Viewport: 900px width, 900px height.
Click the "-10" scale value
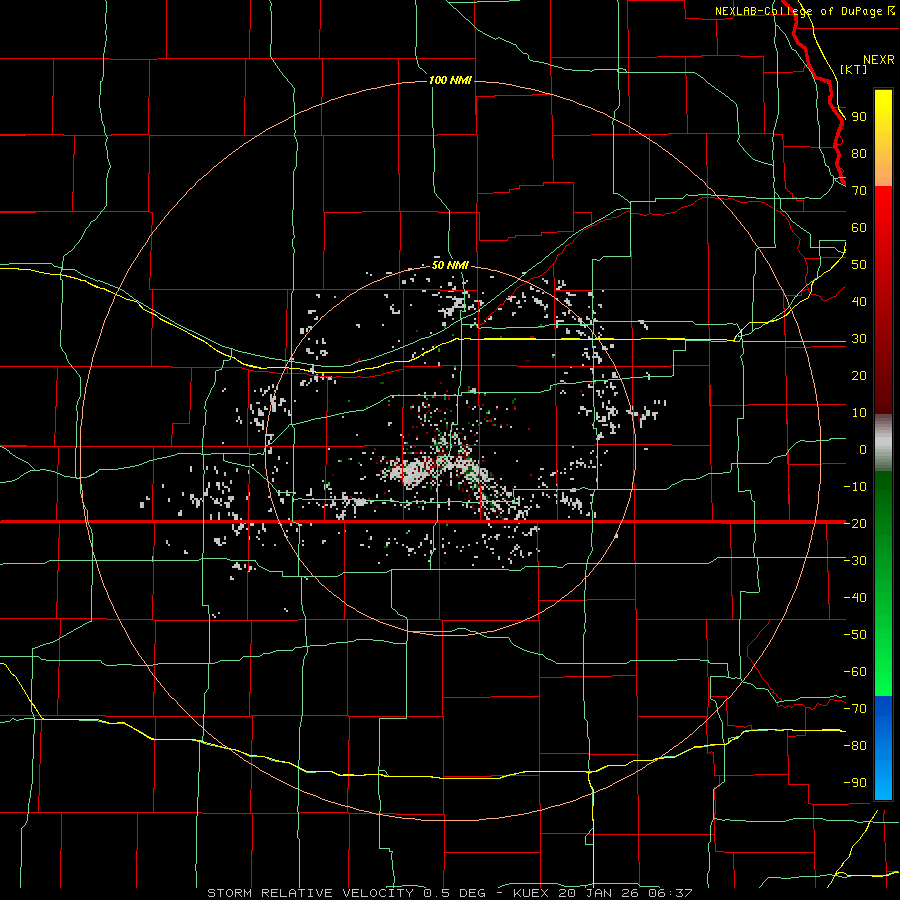pos(855,487)
